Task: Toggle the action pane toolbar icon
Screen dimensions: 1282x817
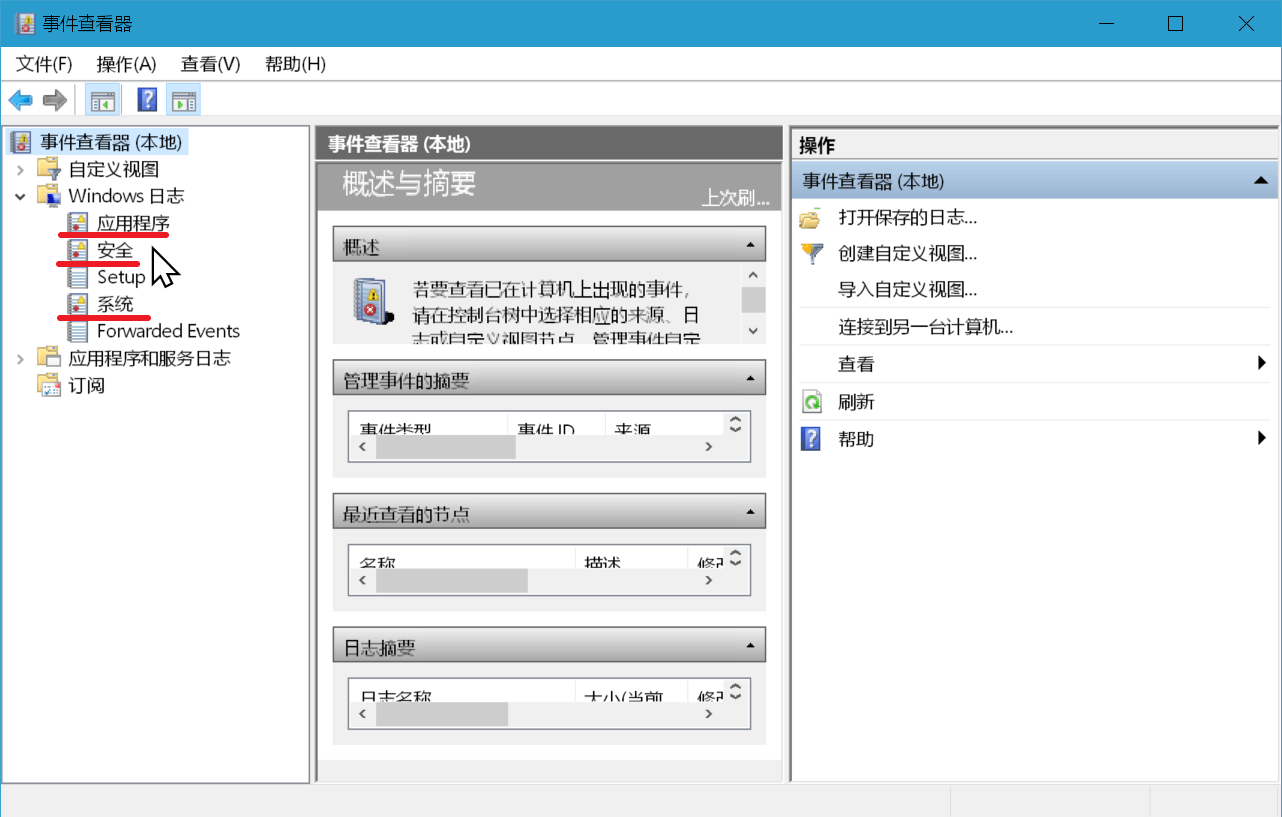Action: point(183,99)
